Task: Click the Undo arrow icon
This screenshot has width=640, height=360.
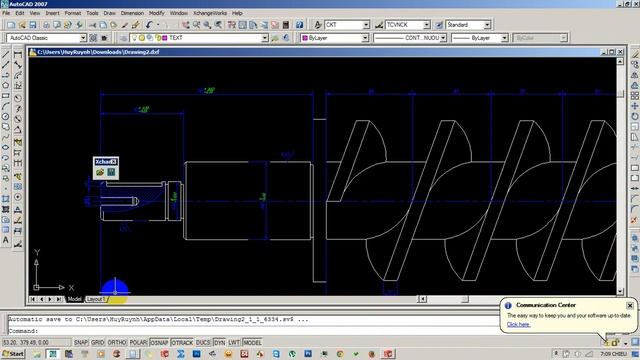Action: (149, 25)
